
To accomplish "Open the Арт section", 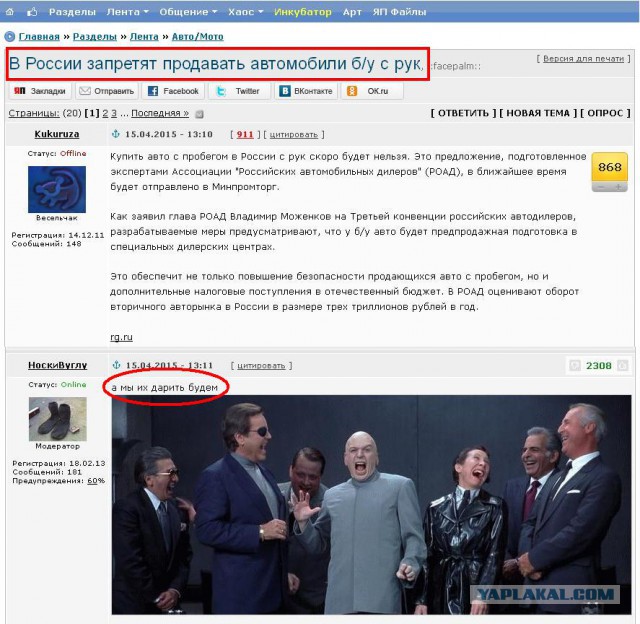I will (352, 12).
